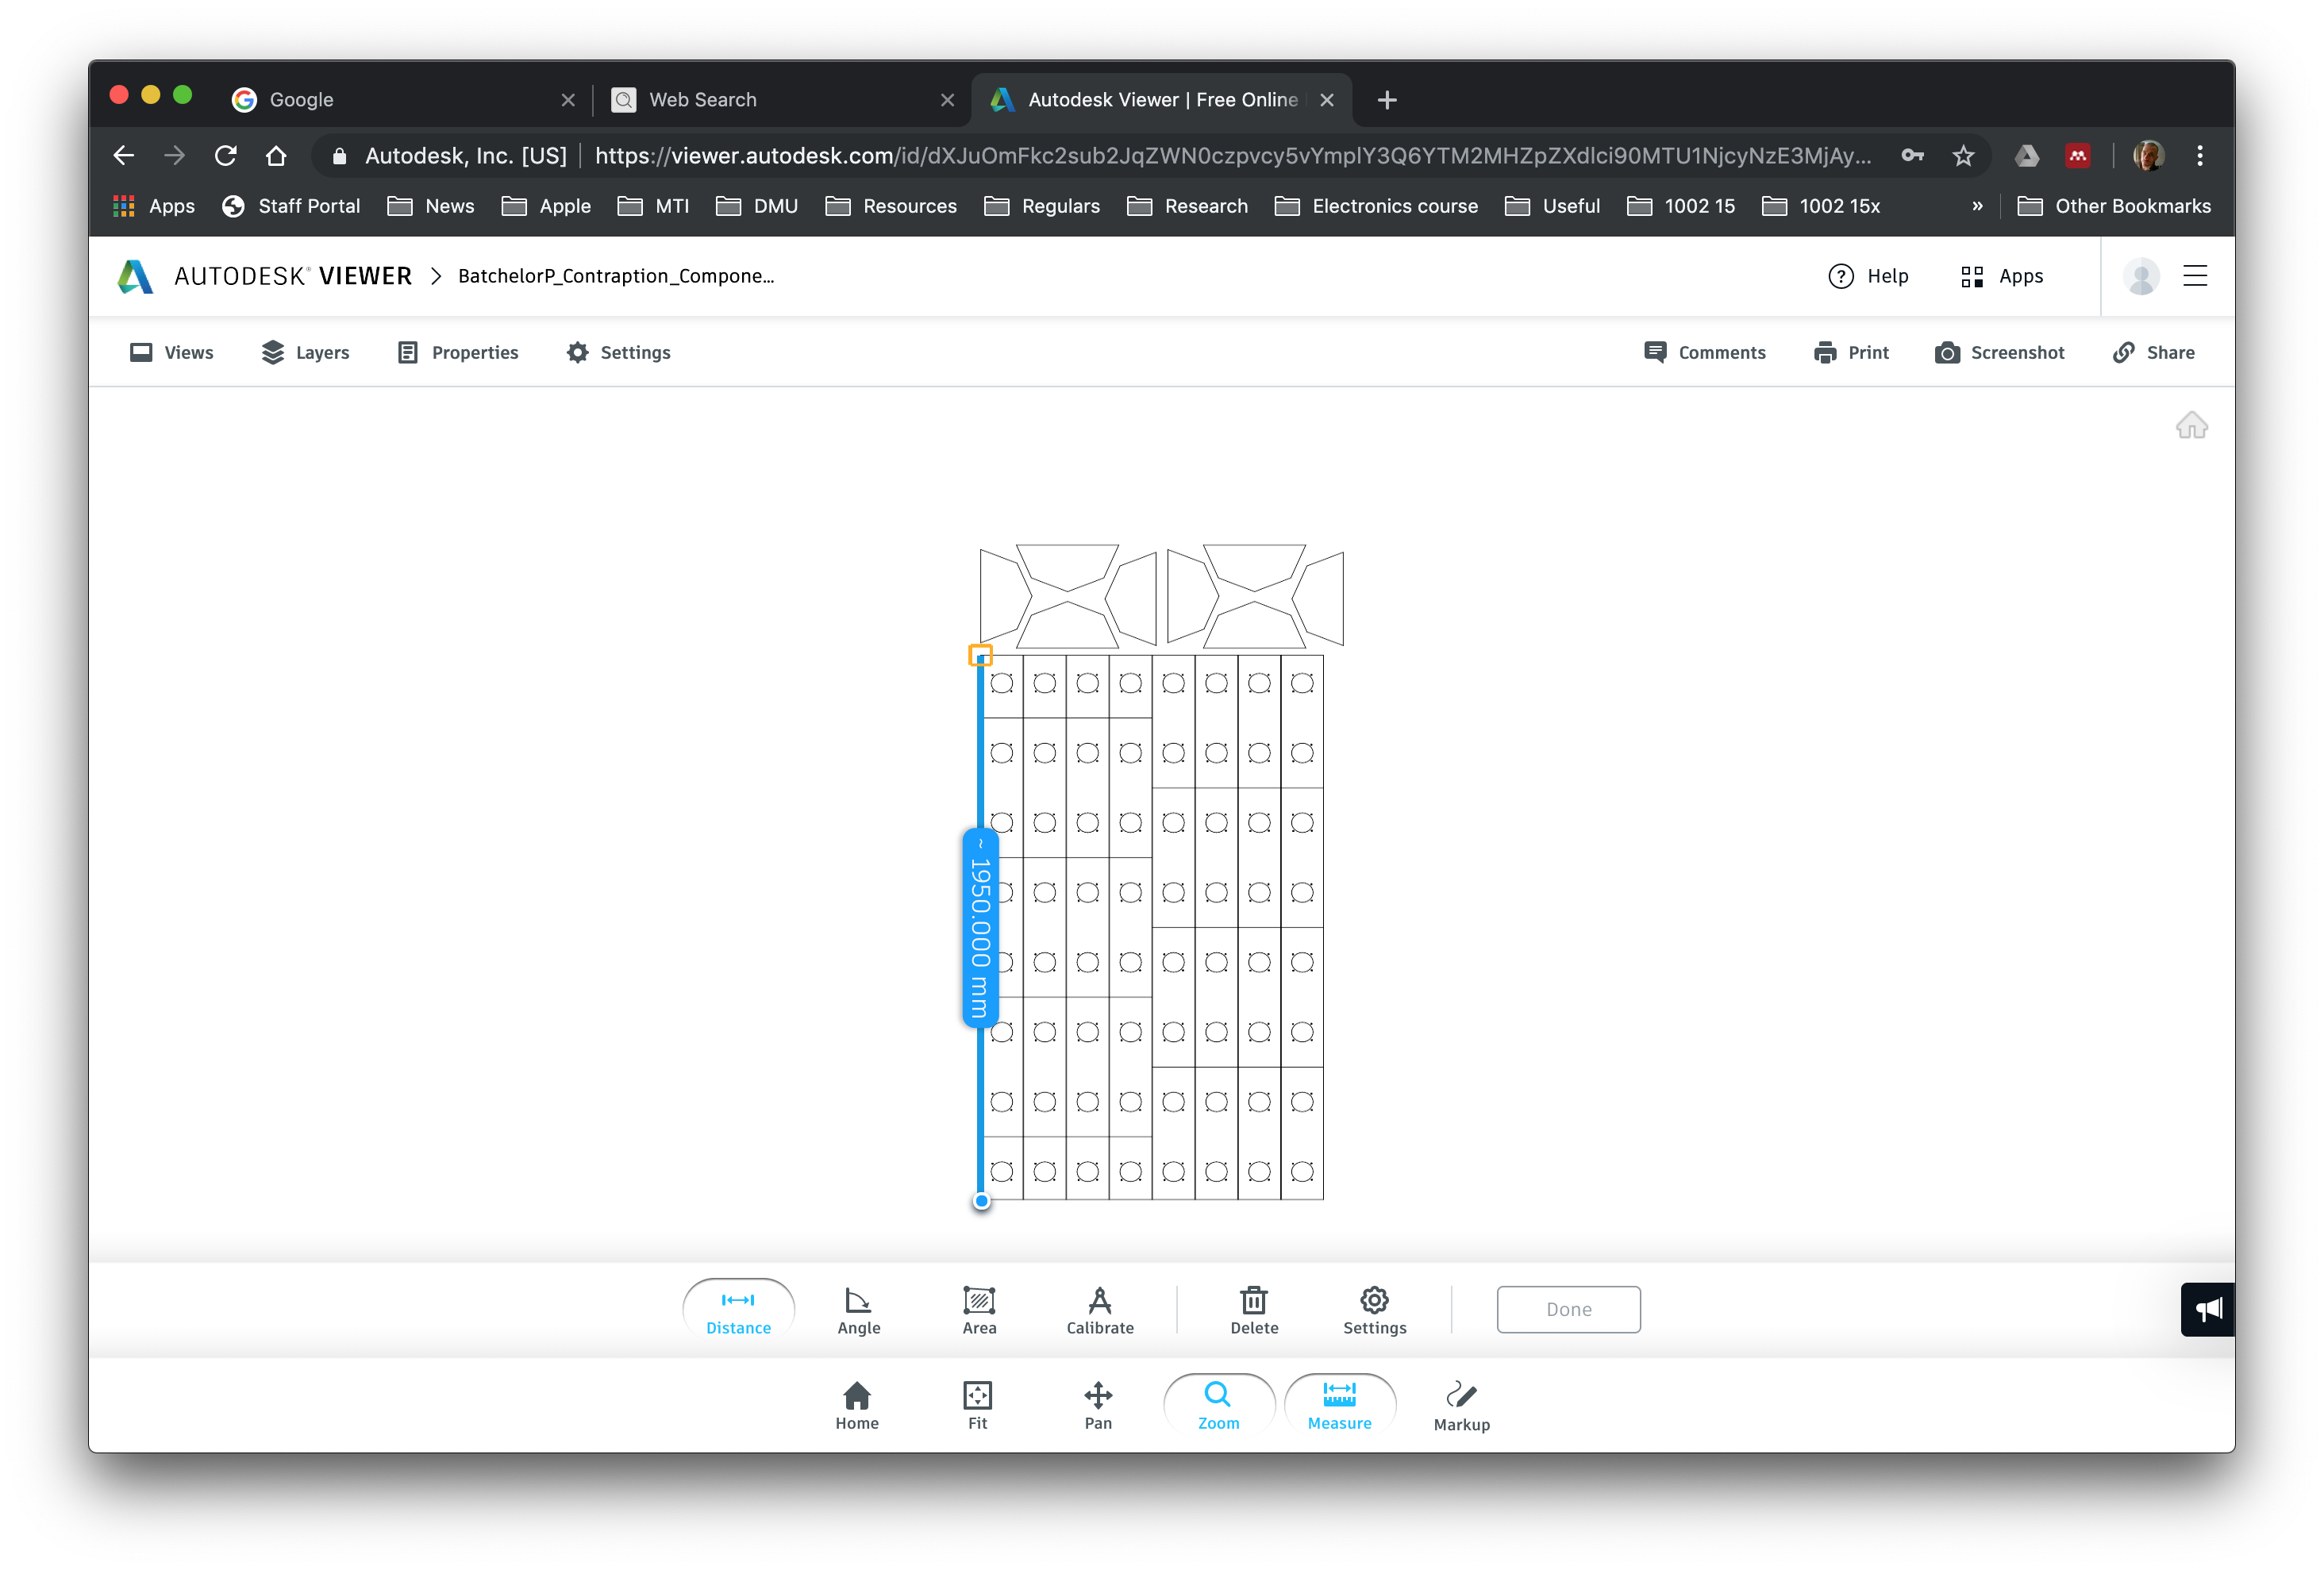The image size is (2324, 1570).
Task: Open Other Bookmarks folder
Action: click(2113, 206)
